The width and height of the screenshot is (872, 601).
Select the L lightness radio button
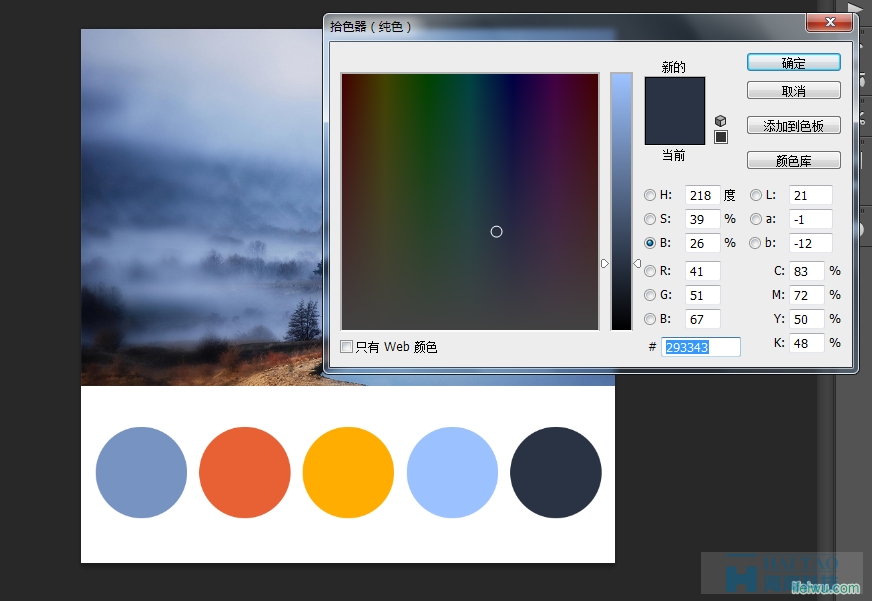click(755, 195)
